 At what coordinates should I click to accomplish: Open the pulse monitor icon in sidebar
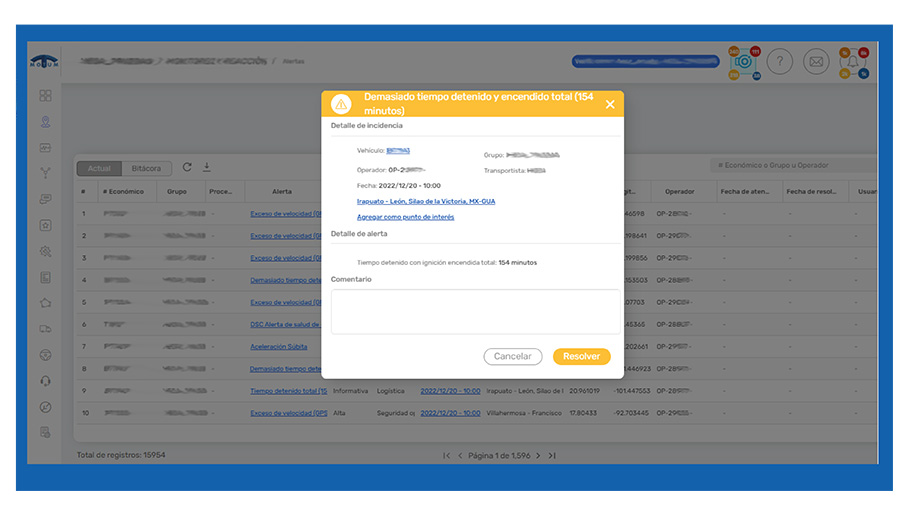pyautogui.click(x=46, y=148)
